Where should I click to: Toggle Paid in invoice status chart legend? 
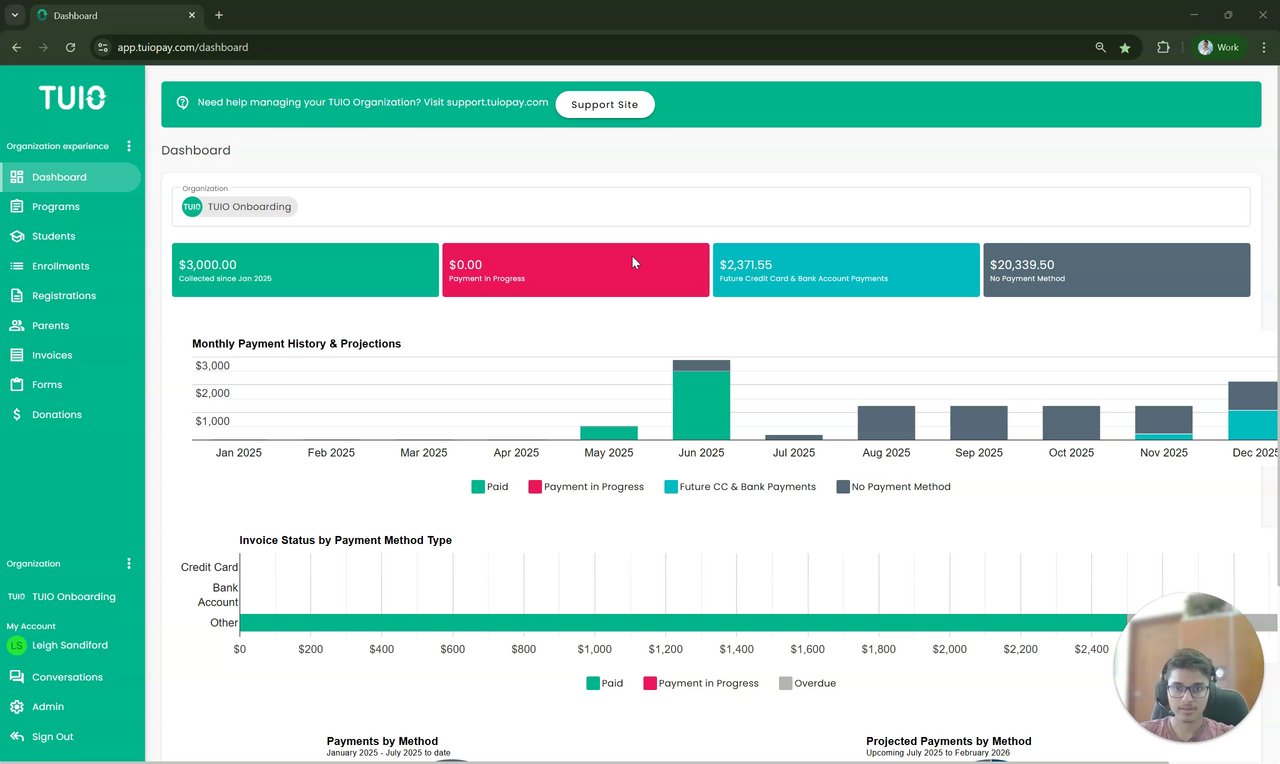605,683
